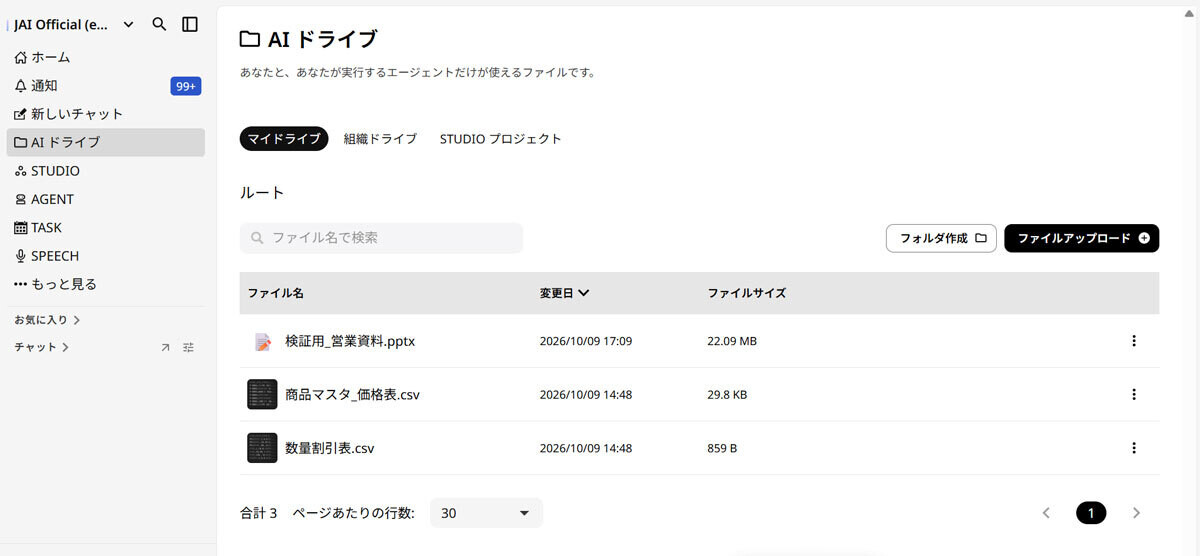Open STUDIO in sidebar
Viewport: 1200px width, 556px height.
point(105,171)
